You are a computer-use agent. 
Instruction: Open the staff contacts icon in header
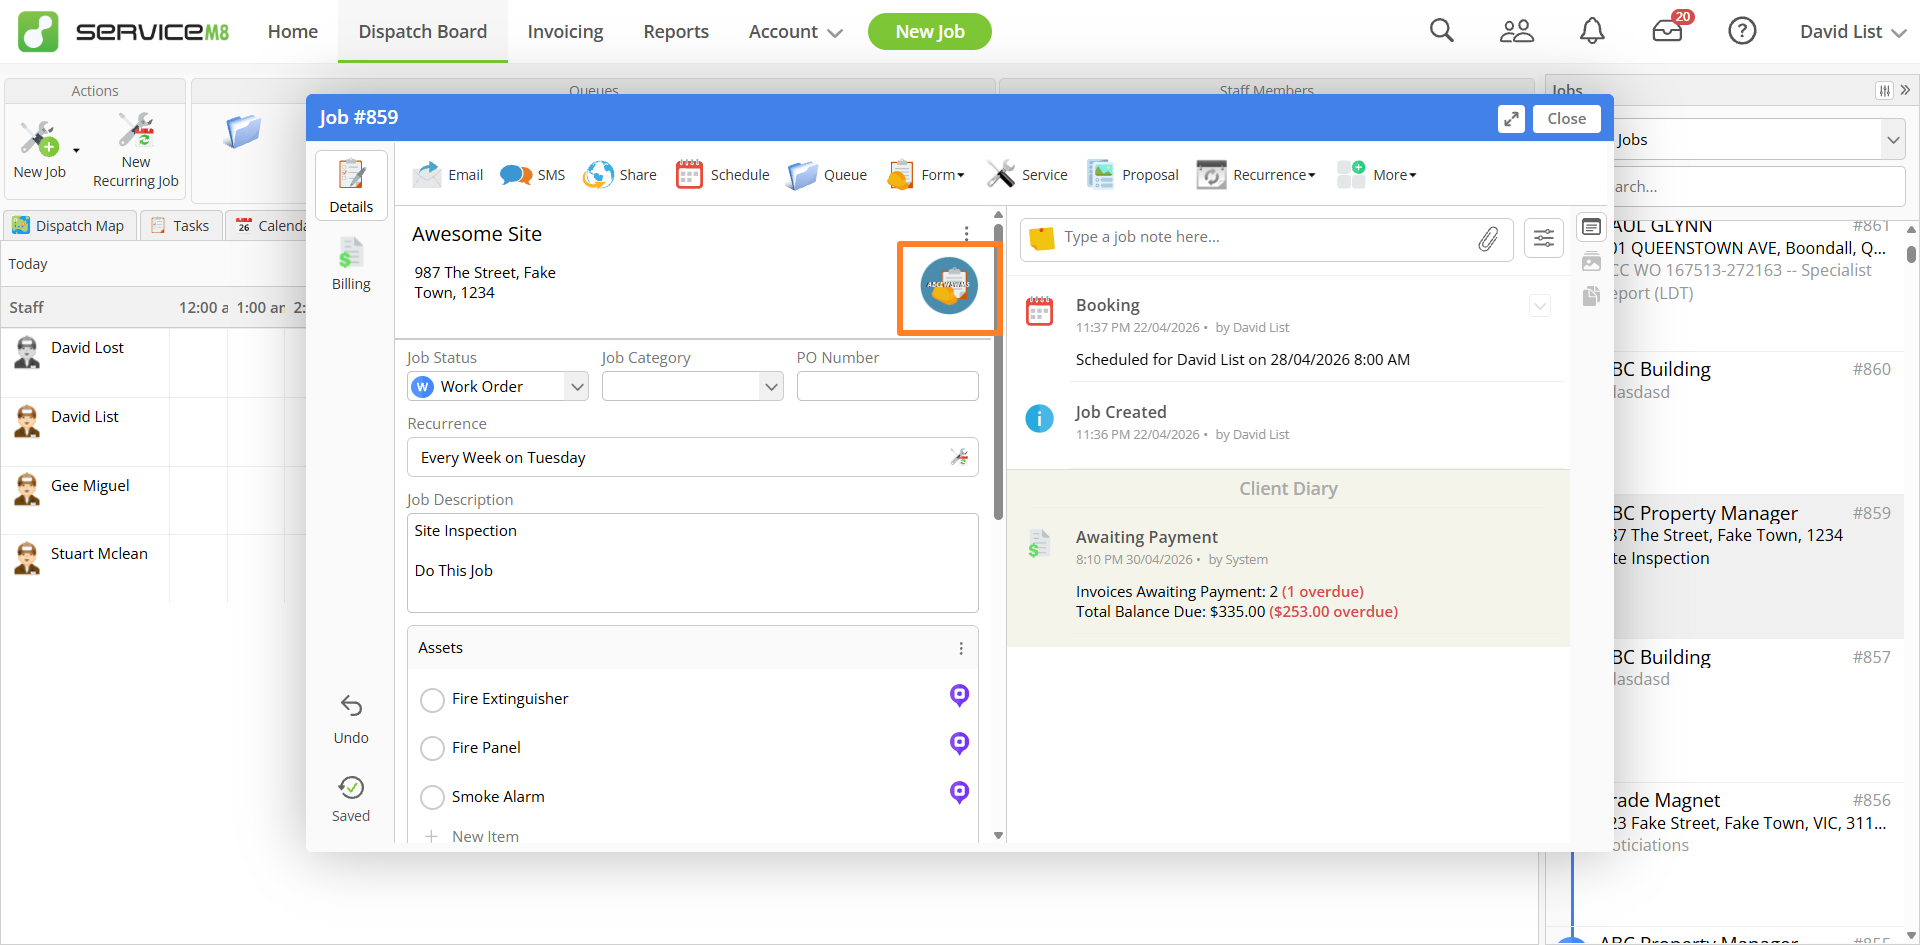[x=1516, y=31]
